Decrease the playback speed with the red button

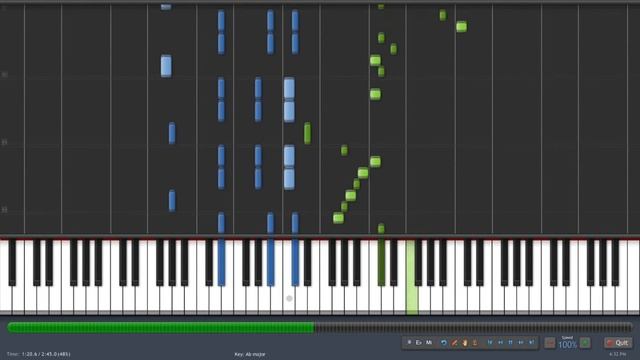tap(550, 343)
